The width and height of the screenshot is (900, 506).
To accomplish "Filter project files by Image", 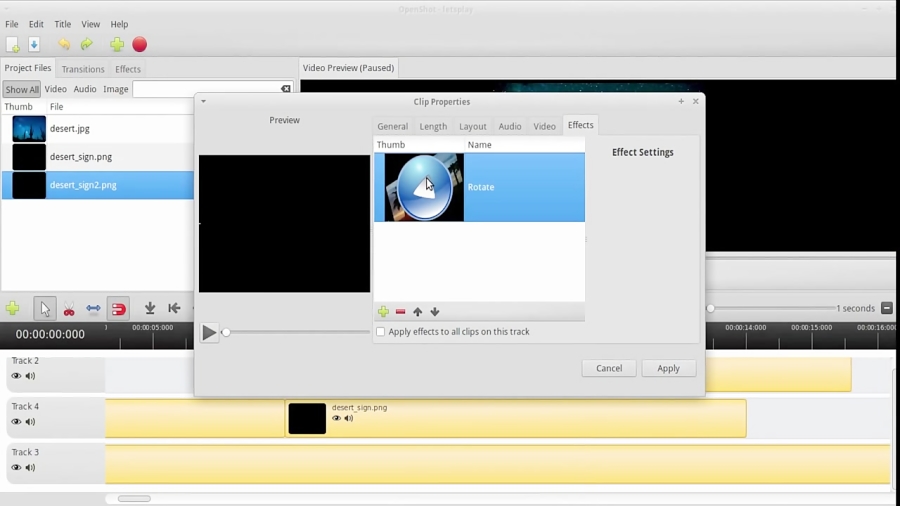I will click(x=116, y=89).
